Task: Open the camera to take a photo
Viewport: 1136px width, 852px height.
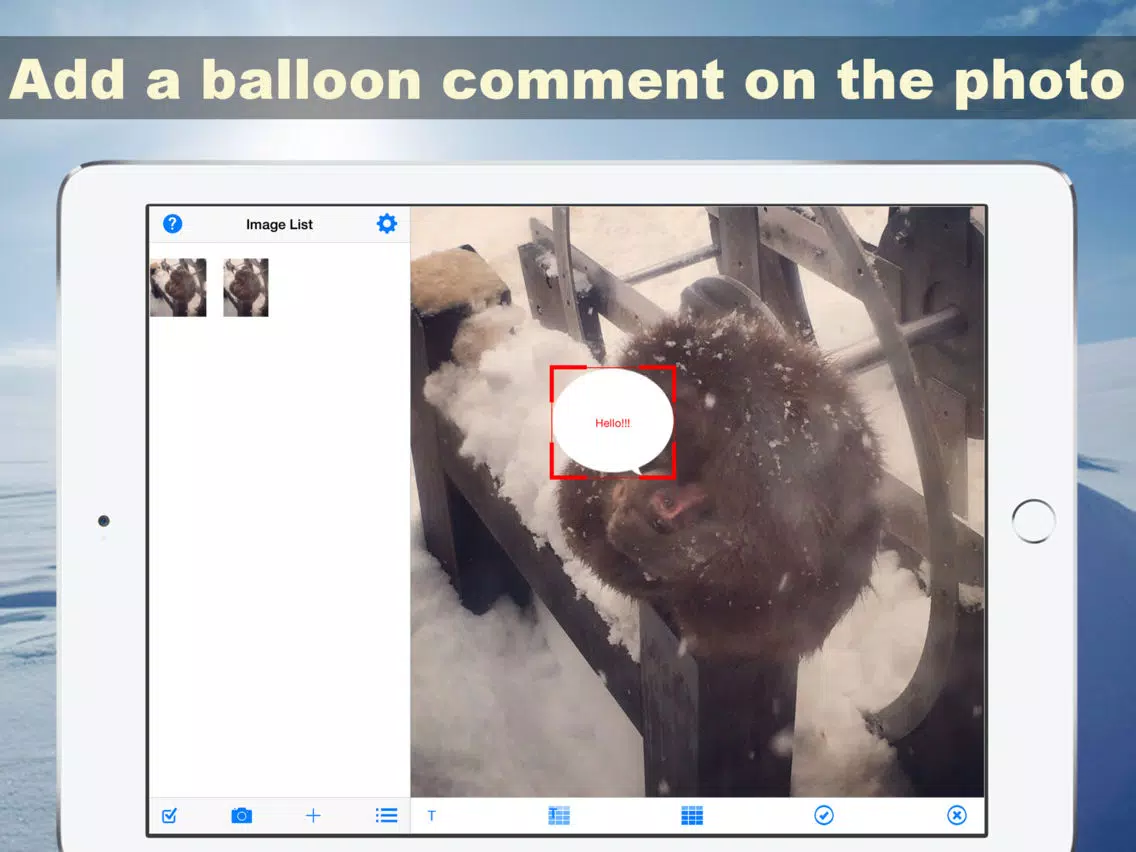Action: coord(241,816)
